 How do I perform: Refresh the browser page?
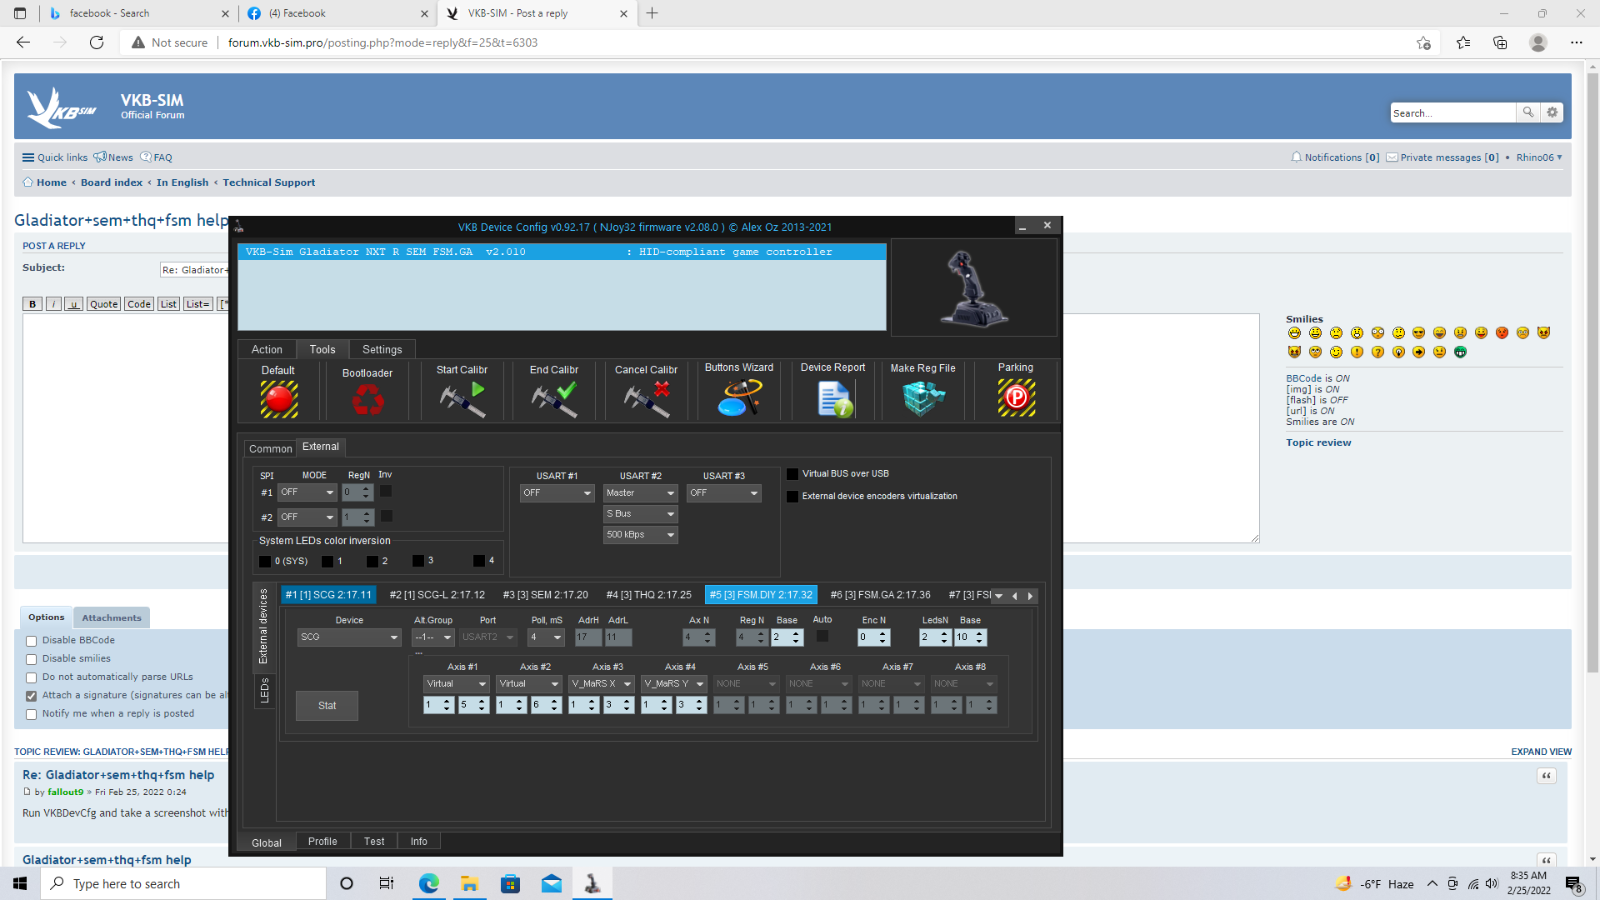click(97, 42)
